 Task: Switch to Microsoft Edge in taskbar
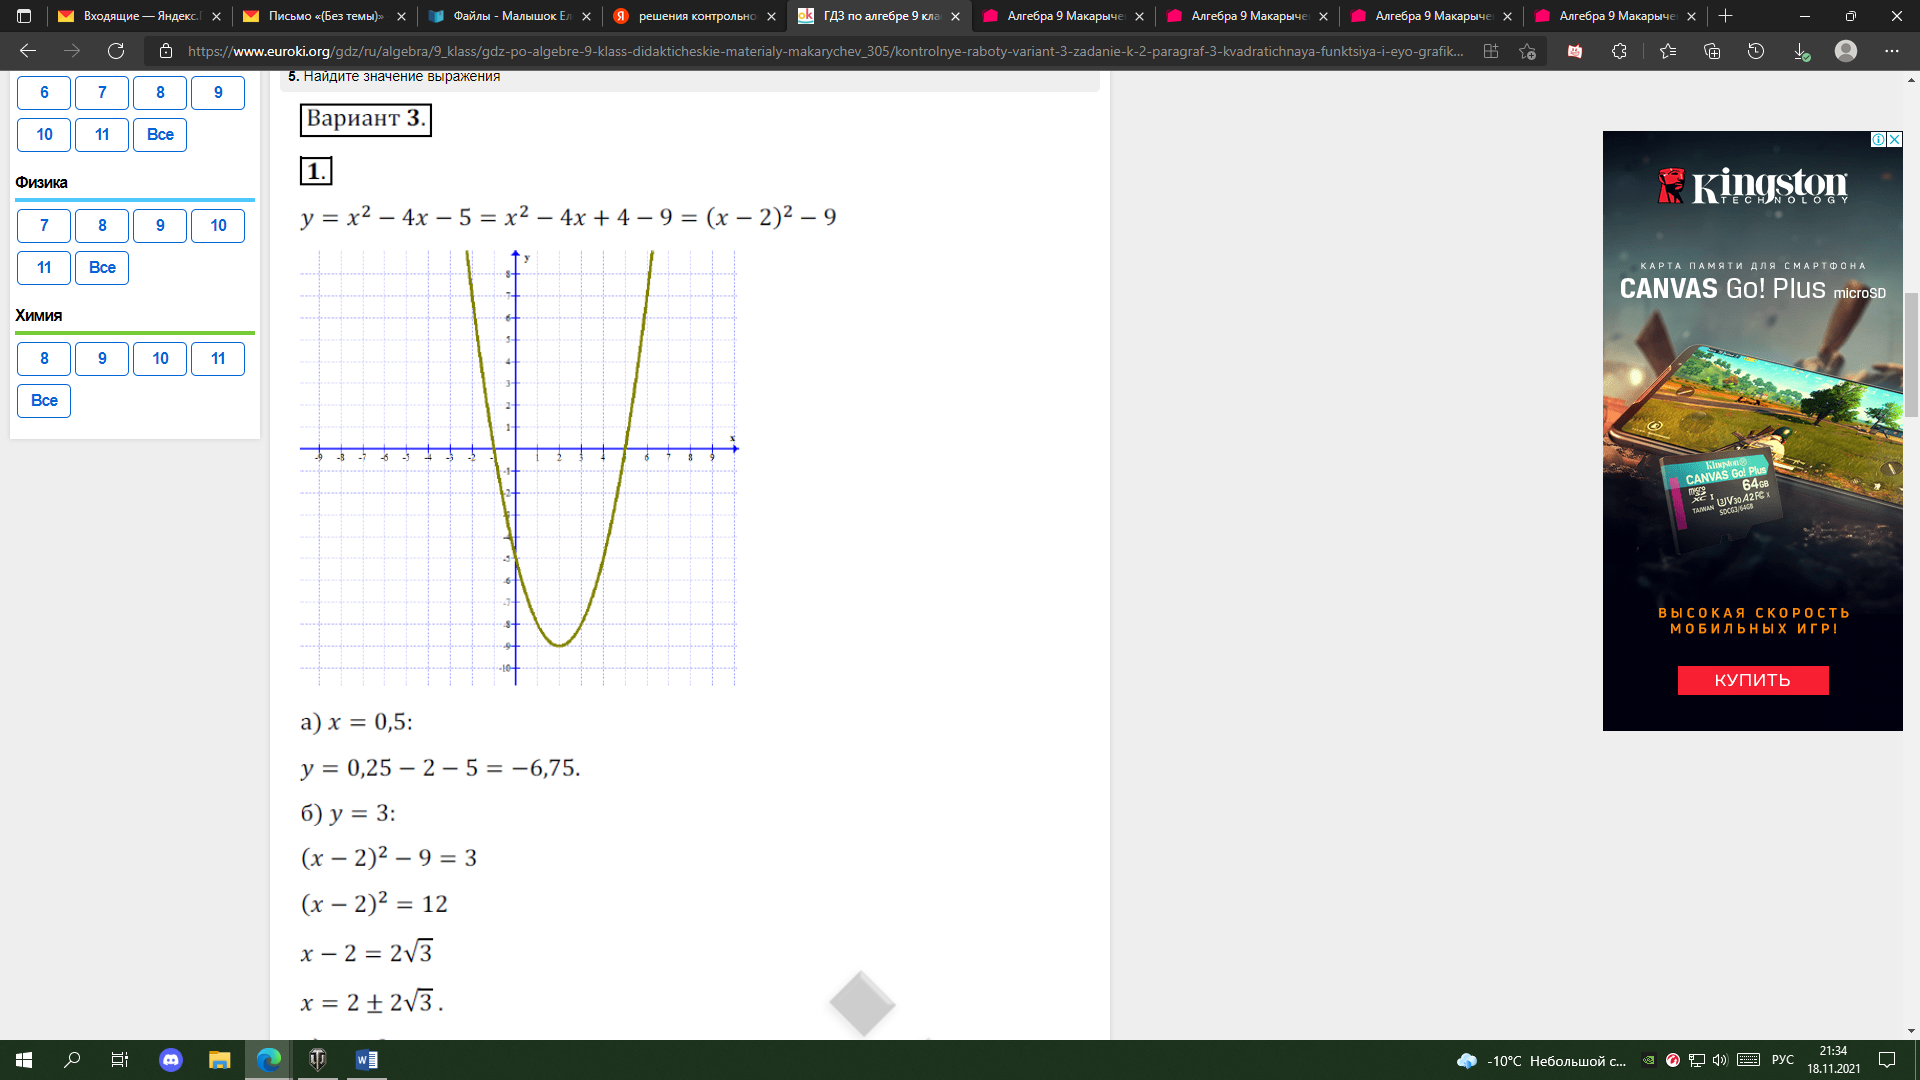click(x=268, y=1060)
